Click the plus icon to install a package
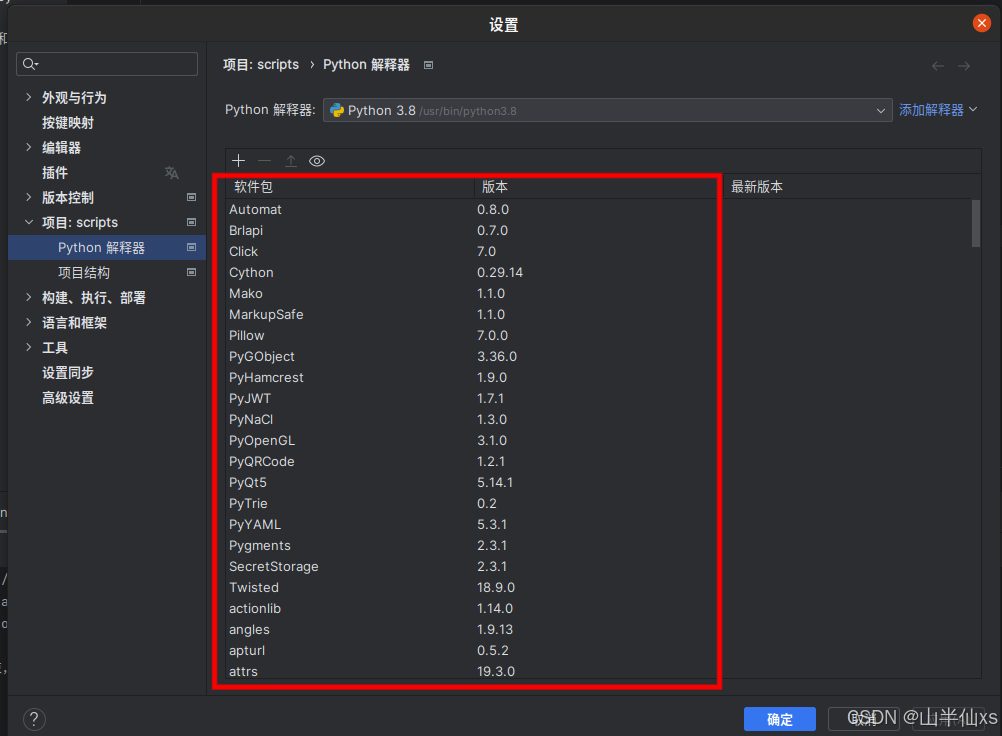 (238, 160)
